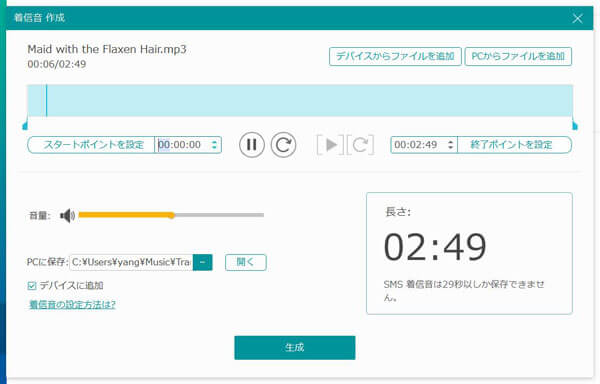600x384 pixels.
Task: Click スタートポイントを設定 button
Action: [91, 145]
